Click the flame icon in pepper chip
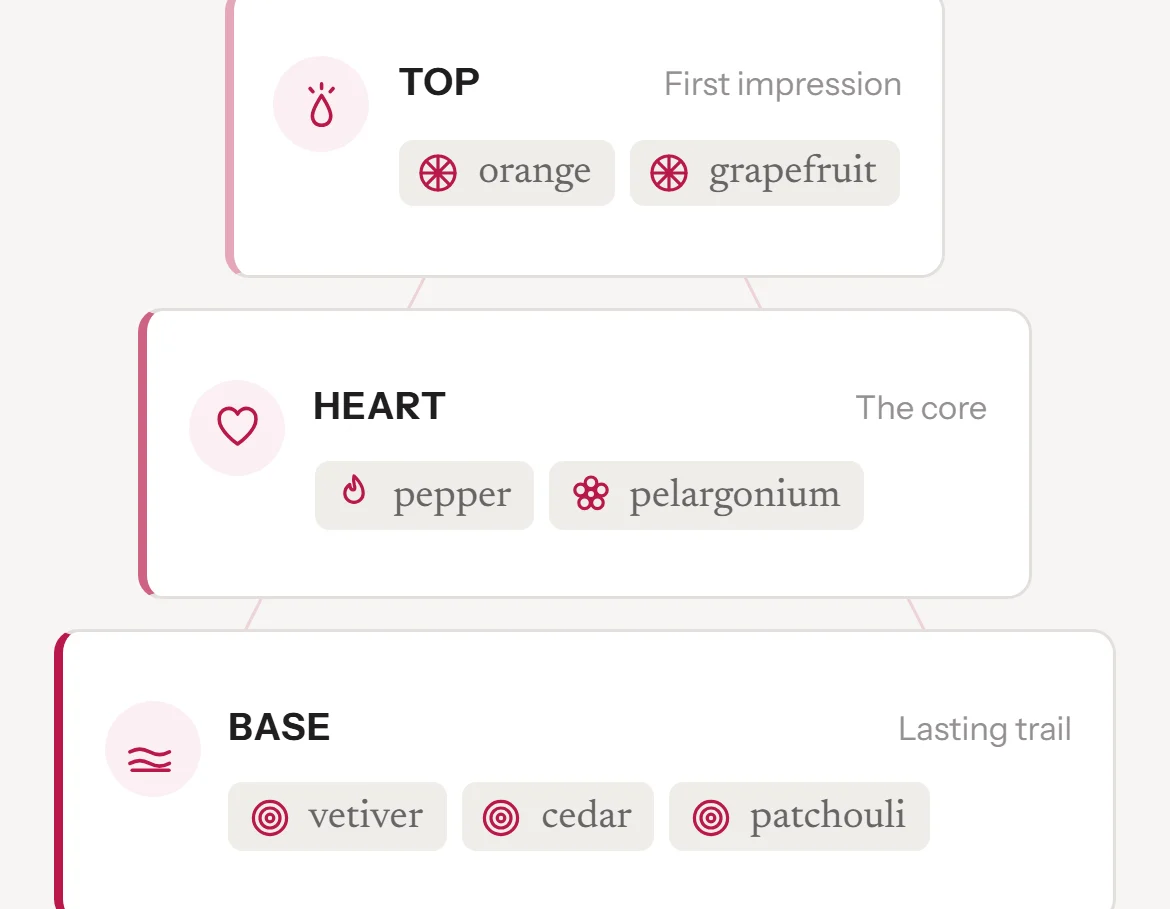Screen dimensions: 1170x909 click(x=354, y=490)
